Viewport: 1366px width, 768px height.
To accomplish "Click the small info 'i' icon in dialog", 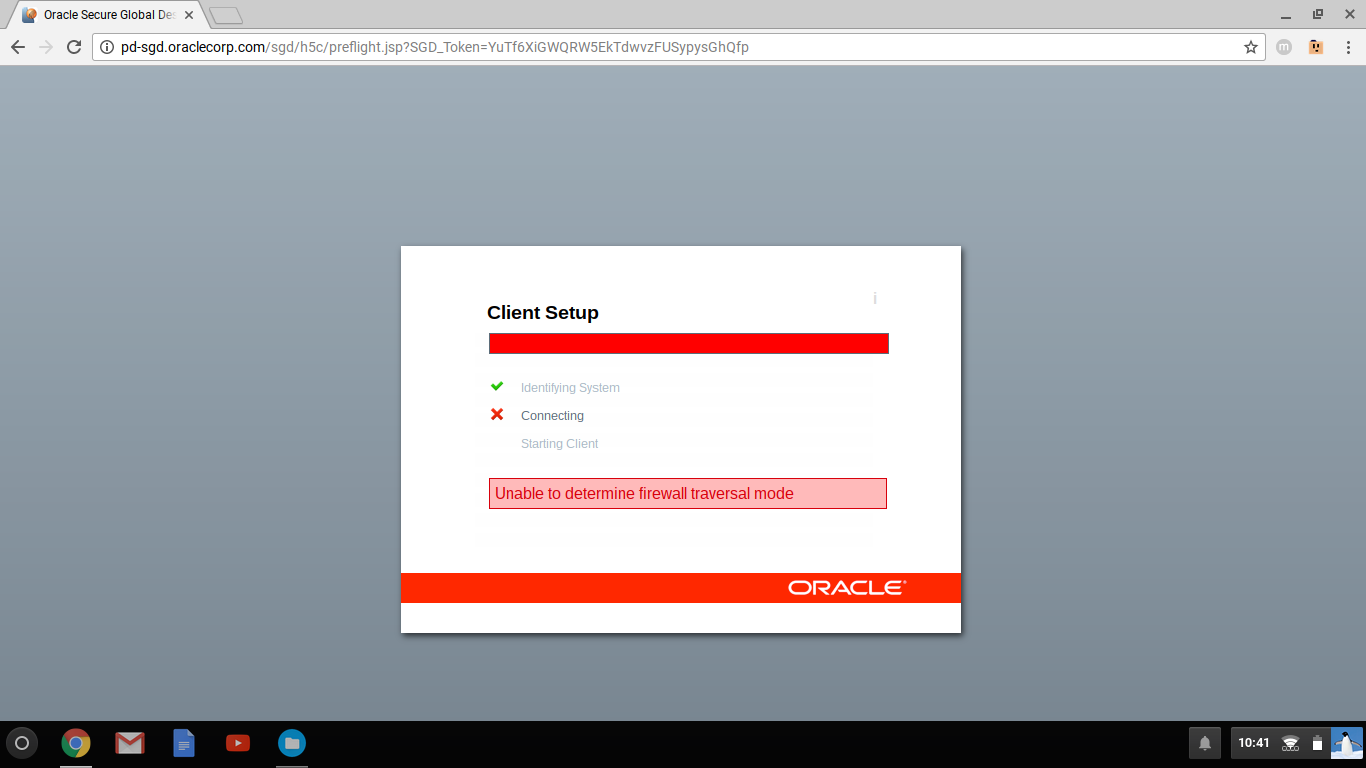I will [x=875, y=298].
